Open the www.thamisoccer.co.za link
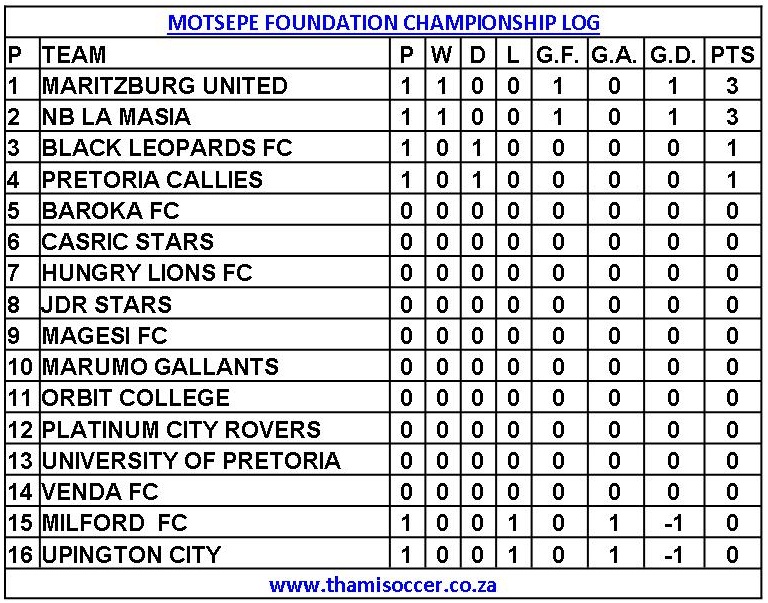Screen dimensions: 768x603 [383, 585]
